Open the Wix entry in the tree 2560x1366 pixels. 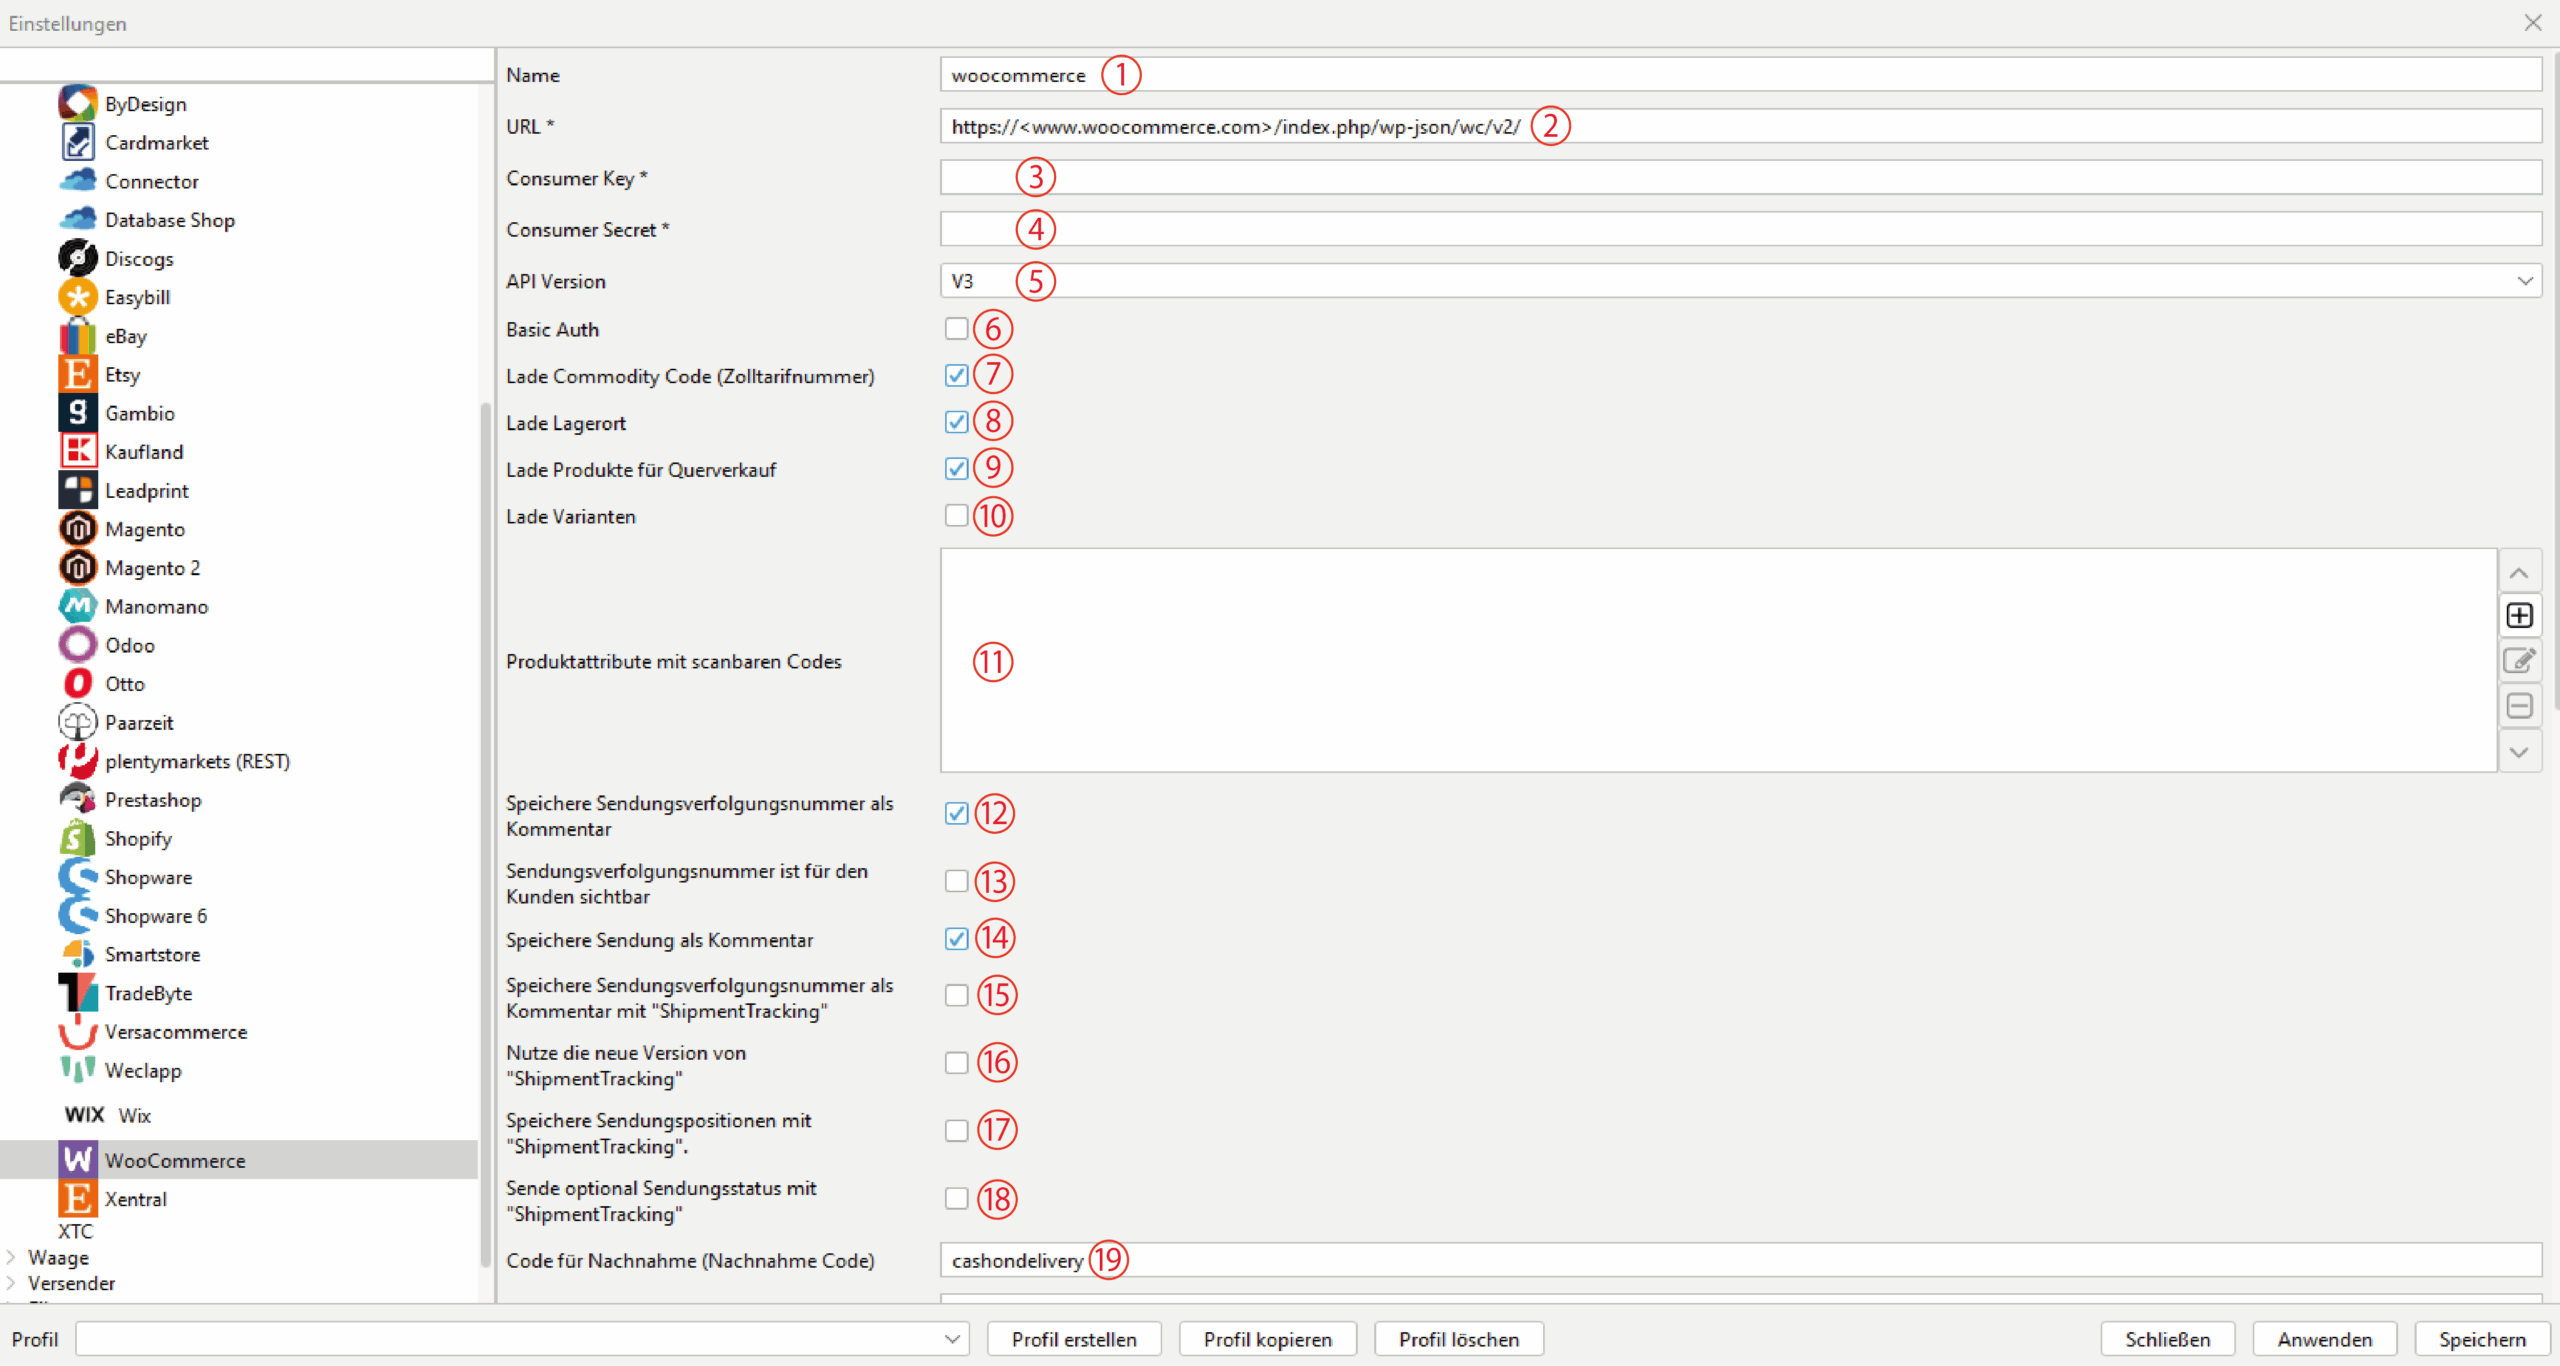click(x=134, y=1115)
